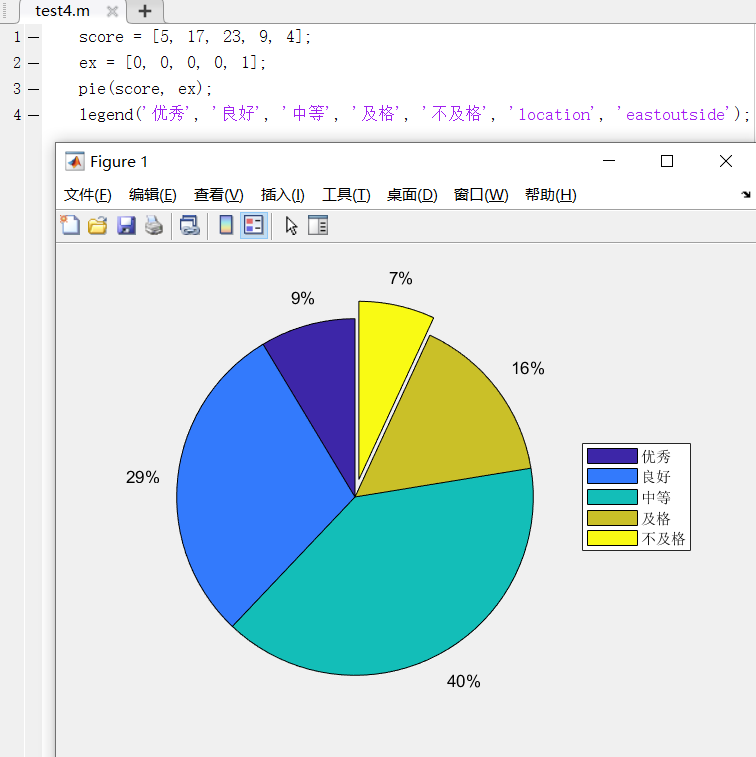Open the 文件(F) menu

click(88, 195)
